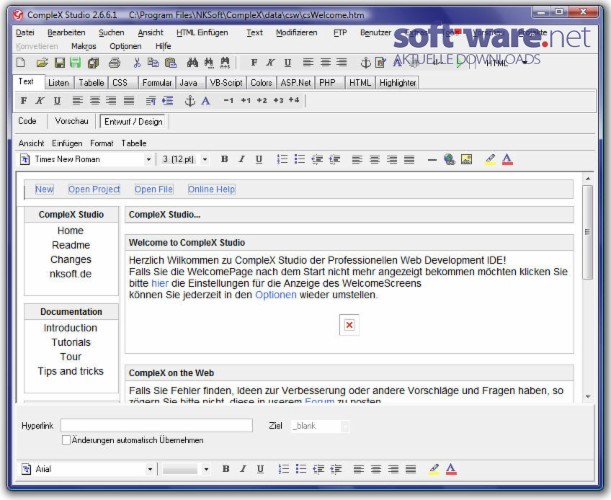Switch to the Code view tab
This screenshot has height=500, width=611.
pyautogui.click(x=27, y=121)
